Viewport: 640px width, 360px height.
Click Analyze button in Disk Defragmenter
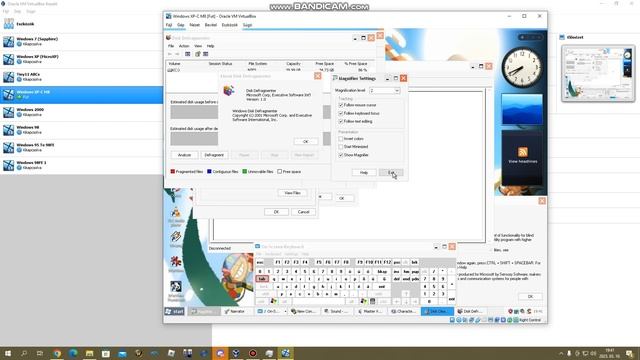point(184,155)
